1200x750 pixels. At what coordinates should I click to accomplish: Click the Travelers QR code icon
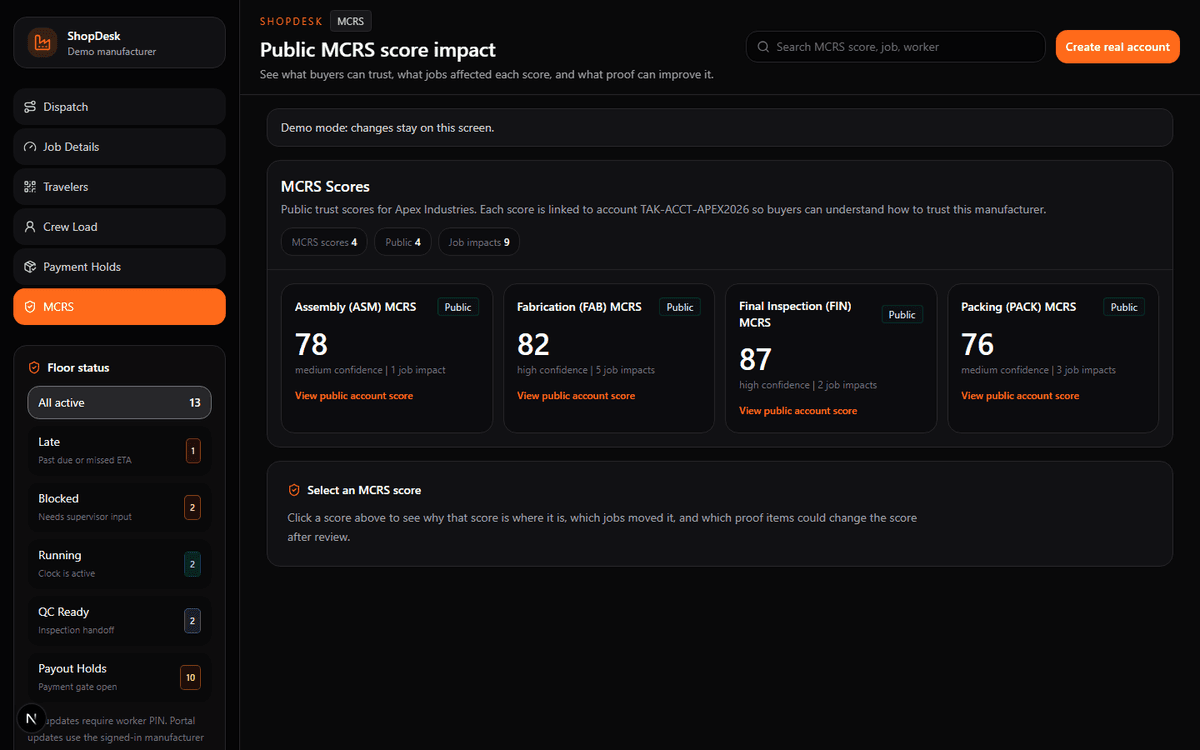[30, 187]
